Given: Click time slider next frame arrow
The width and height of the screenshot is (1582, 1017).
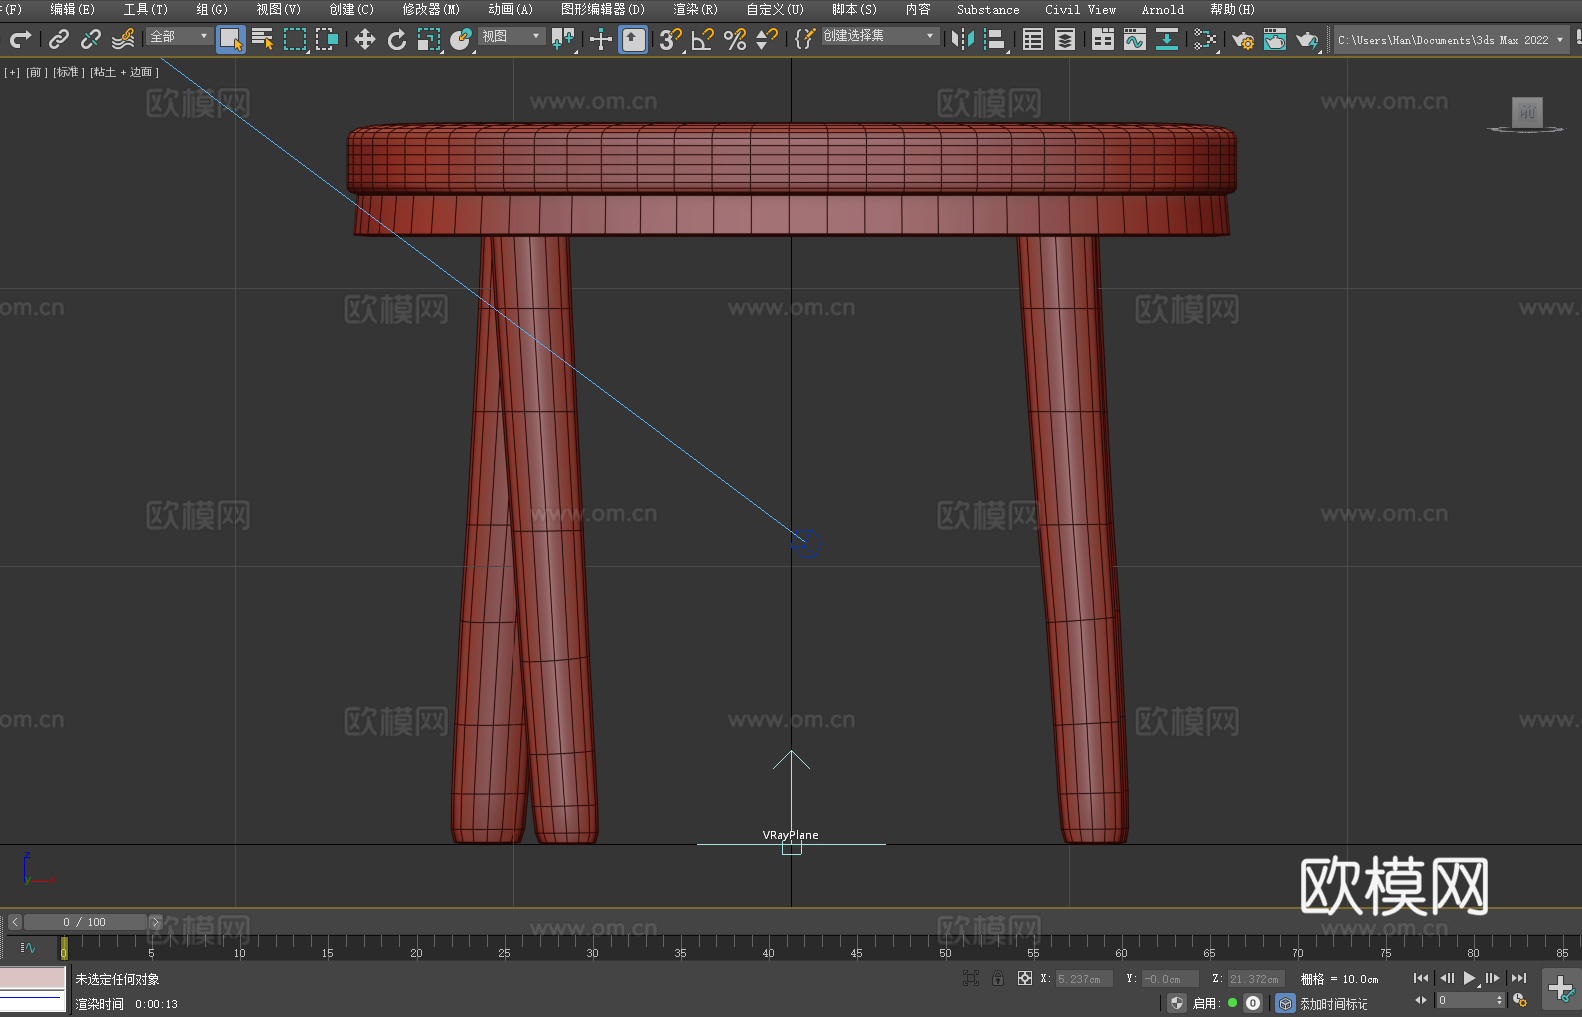Looking at the screenshot, I should (x=155, y=922).
